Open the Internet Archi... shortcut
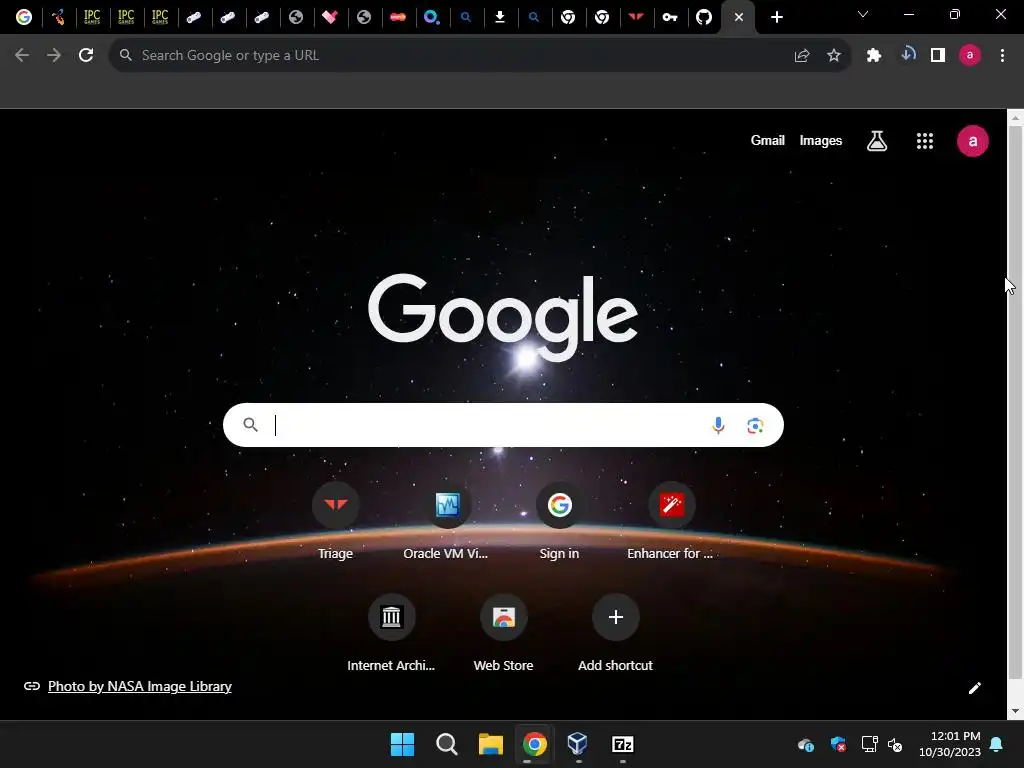The image size is (1024, 768). [x=391, y=633]
